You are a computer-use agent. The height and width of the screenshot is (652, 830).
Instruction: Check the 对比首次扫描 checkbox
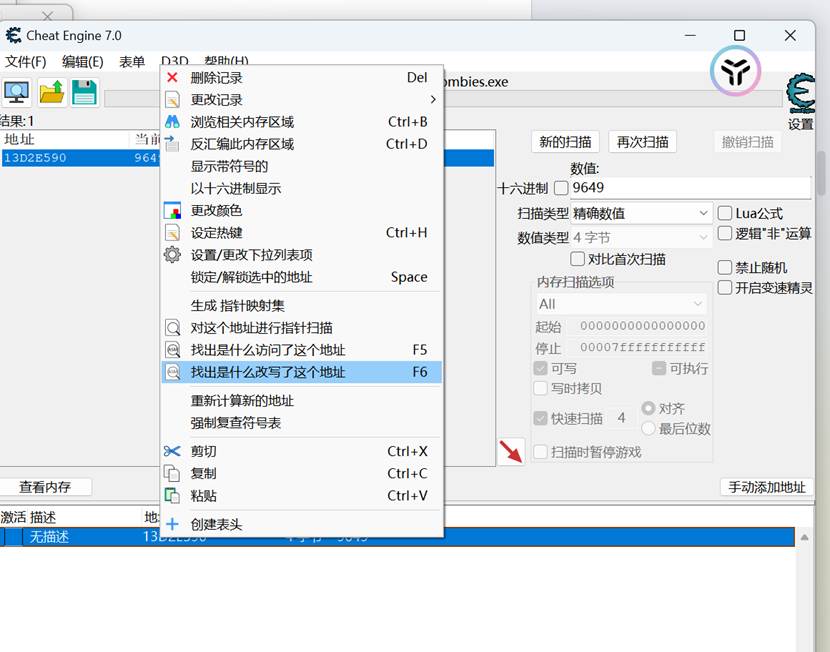point(578,259)
